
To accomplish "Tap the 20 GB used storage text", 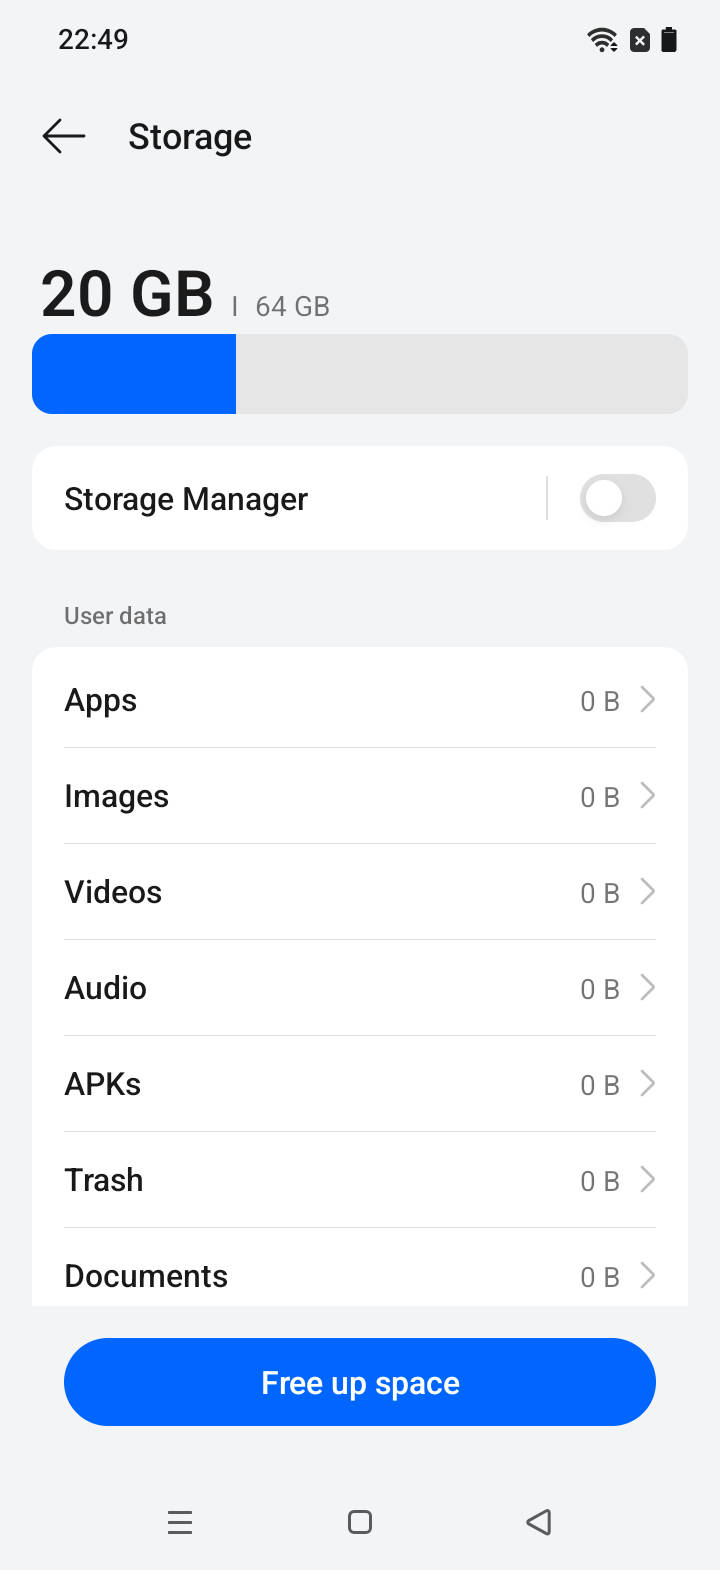I will [x=127, y=294].
